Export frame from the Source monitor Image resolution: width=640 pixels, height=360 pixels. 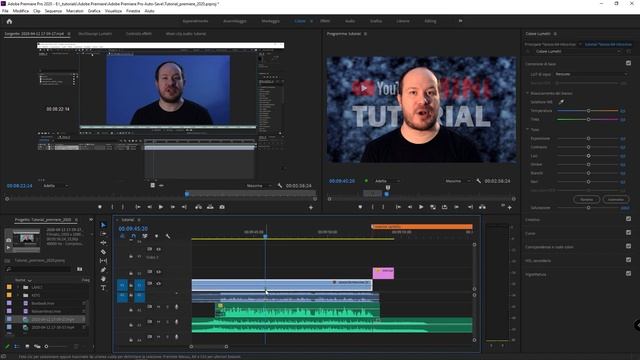pyautogui.click(x=222, y=207)
